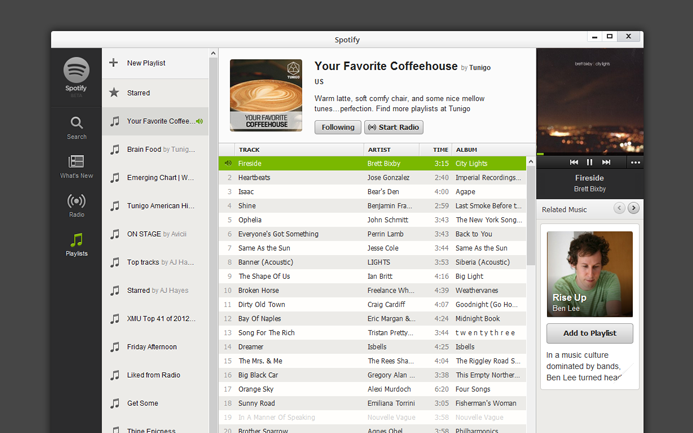
Task: Toggle the Following button
Action: (338, 127)
